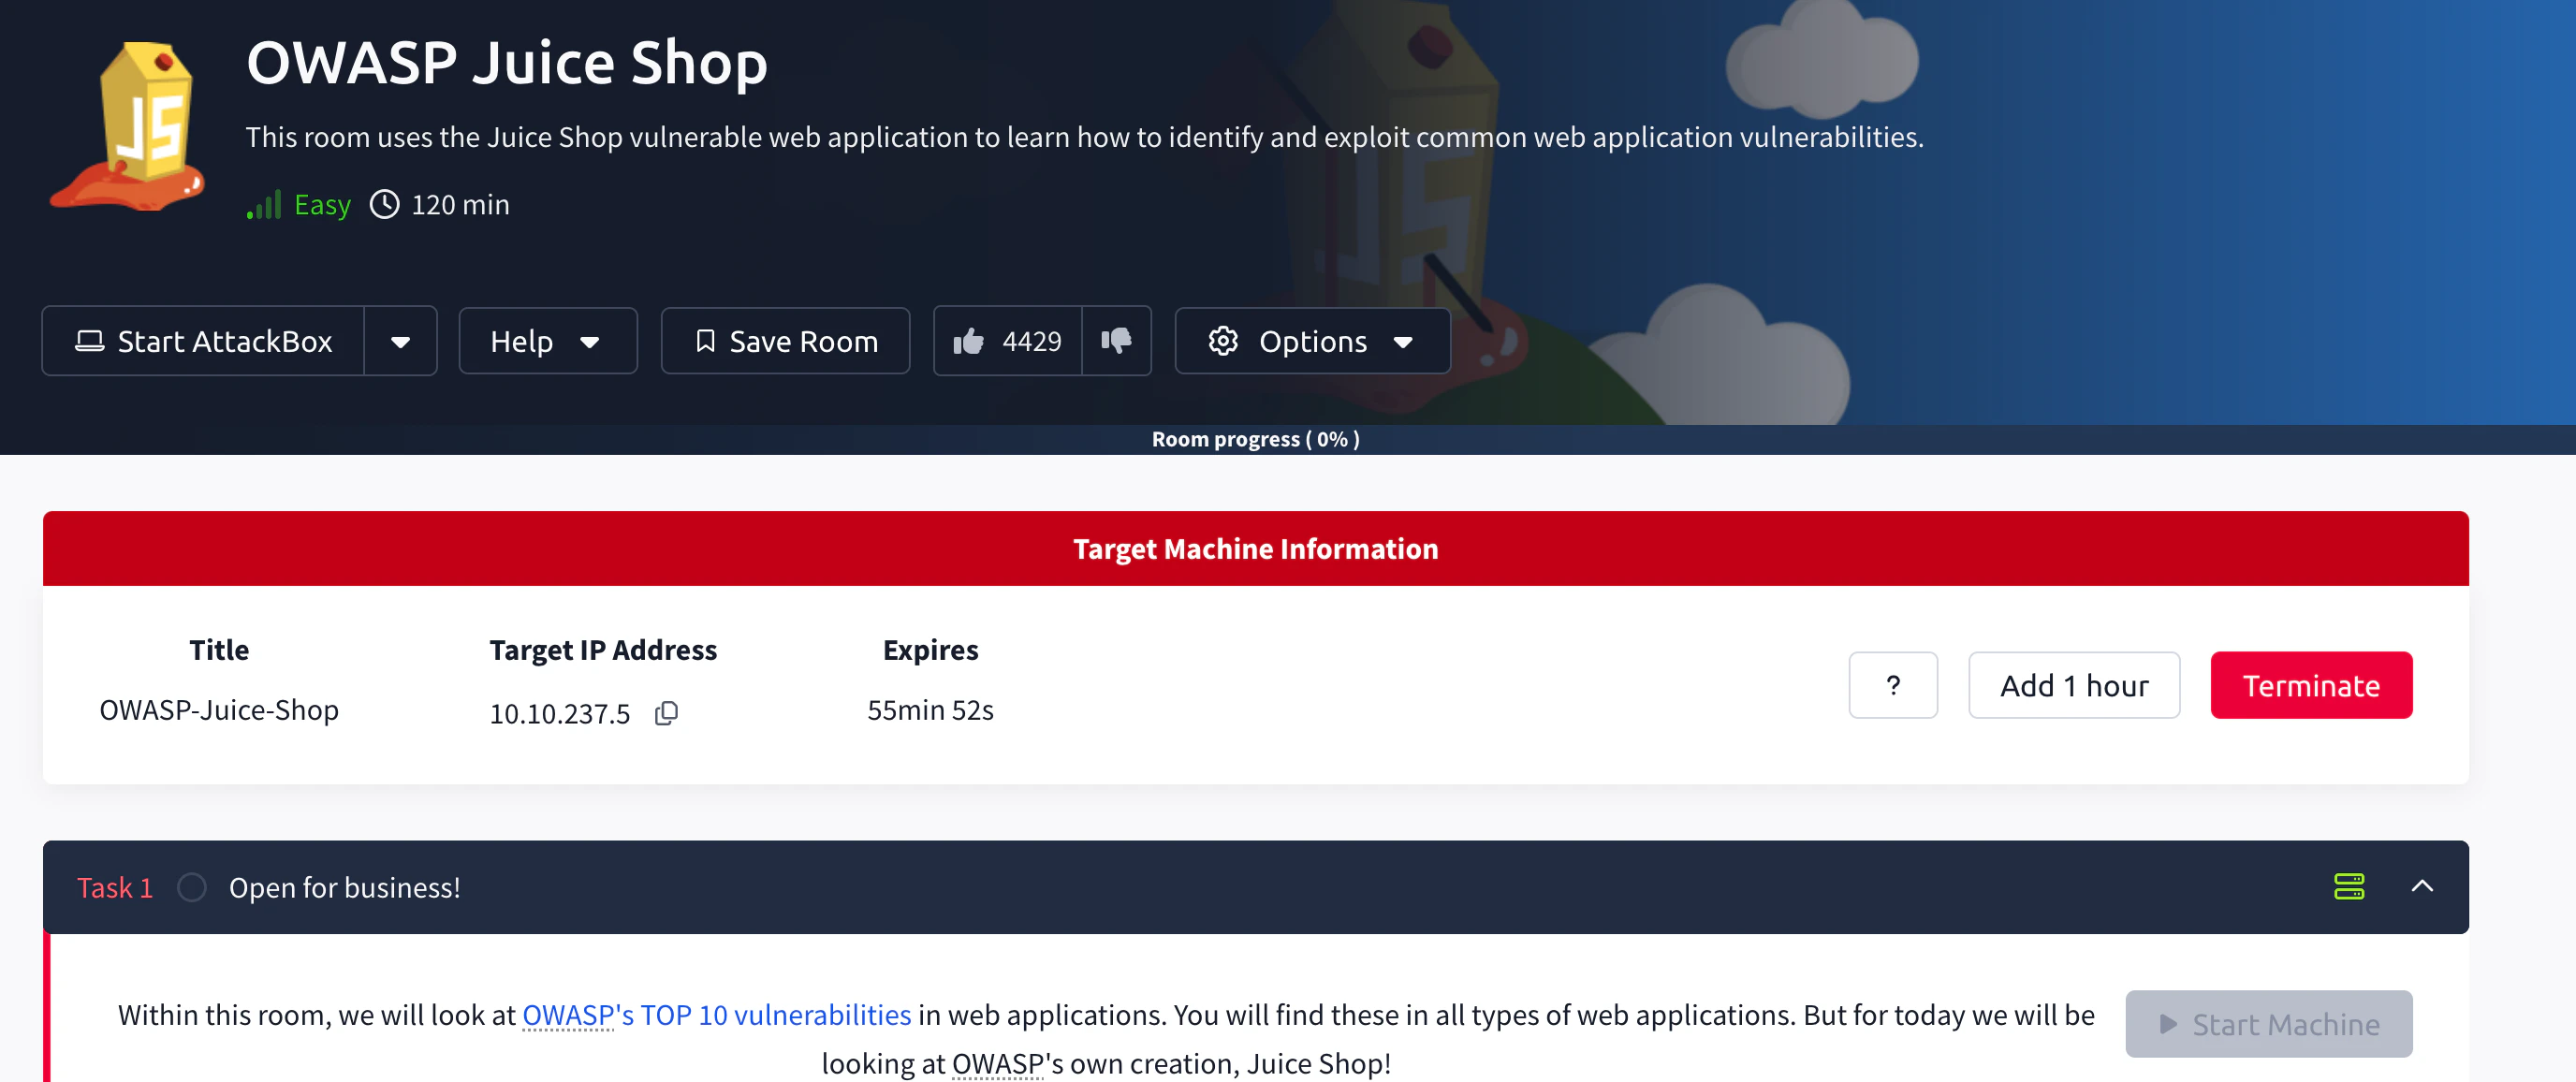
Task: Click the Easy difficulty bars icon
Action: 265,205
